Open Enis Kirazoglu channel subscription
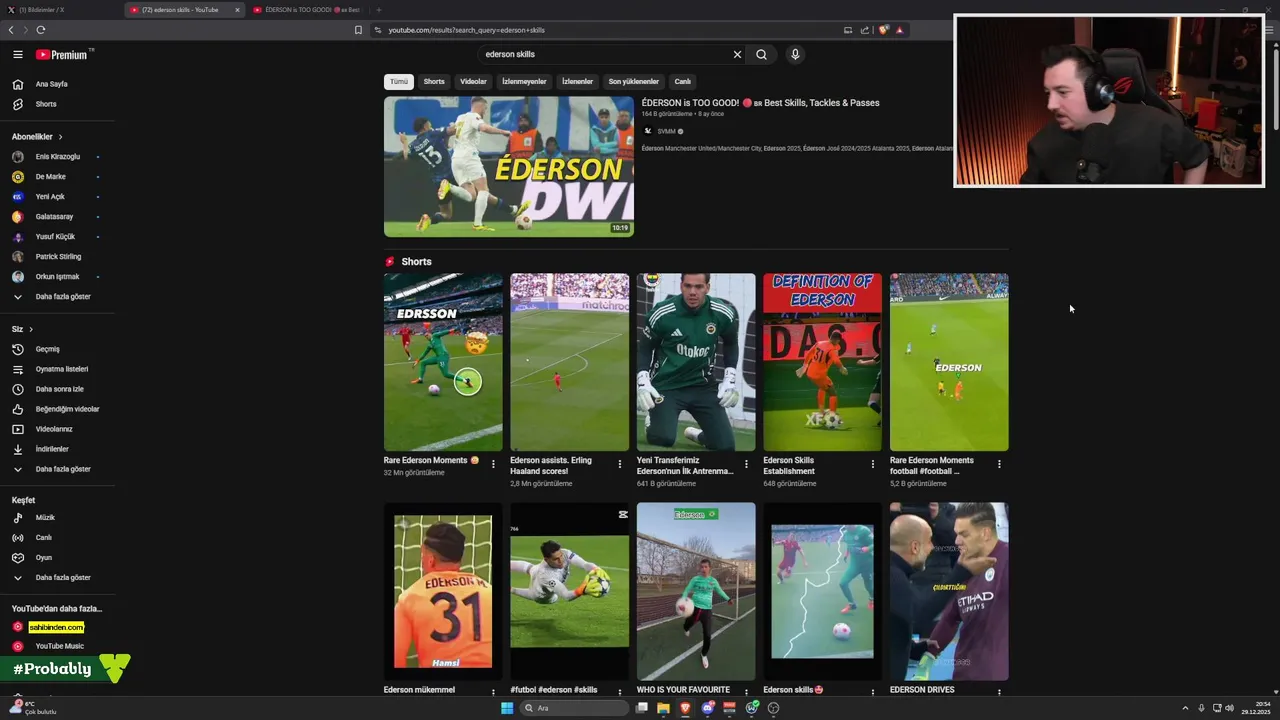 pyautogui.click(x=58, y=157)
